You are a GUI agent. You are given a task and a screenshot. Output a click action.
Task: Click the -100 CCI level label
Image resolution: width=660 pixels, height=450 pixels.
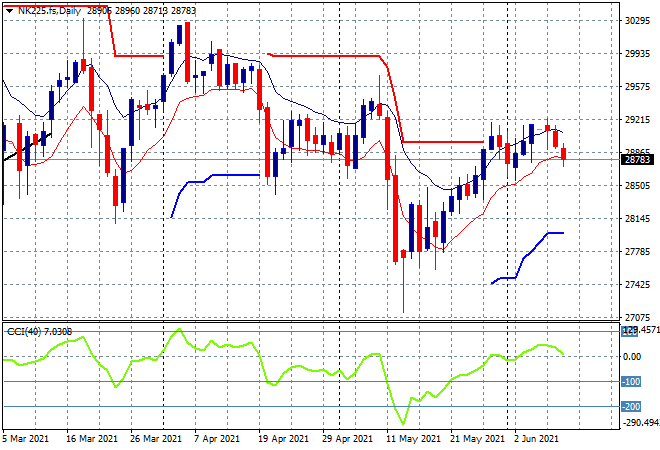pos(631,382)
